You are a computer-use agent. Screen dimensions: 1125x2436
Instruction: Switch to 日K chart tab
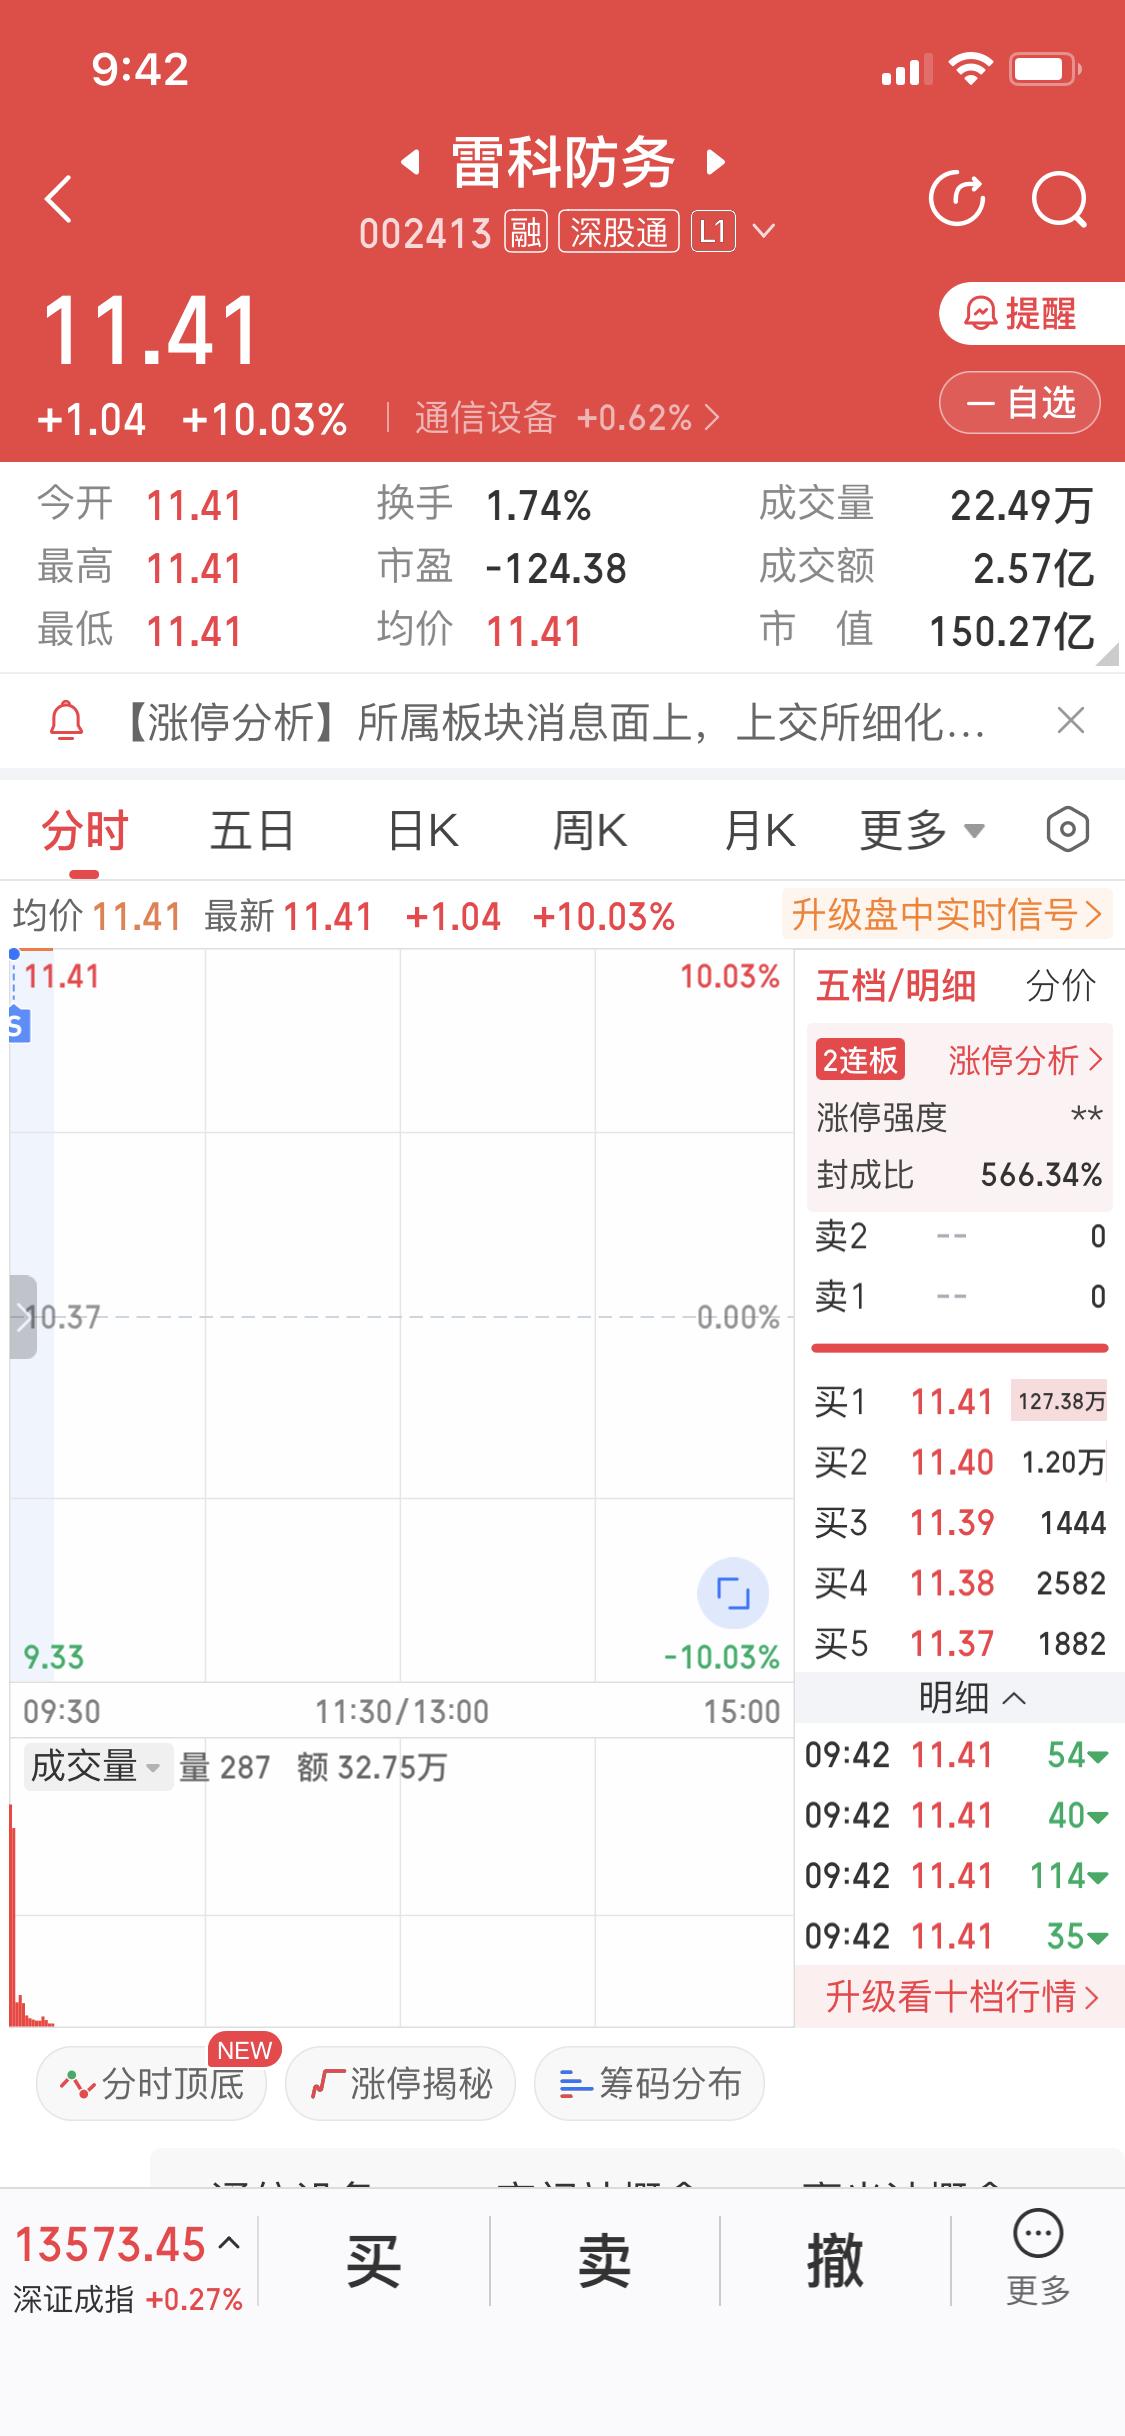point(423,831)
